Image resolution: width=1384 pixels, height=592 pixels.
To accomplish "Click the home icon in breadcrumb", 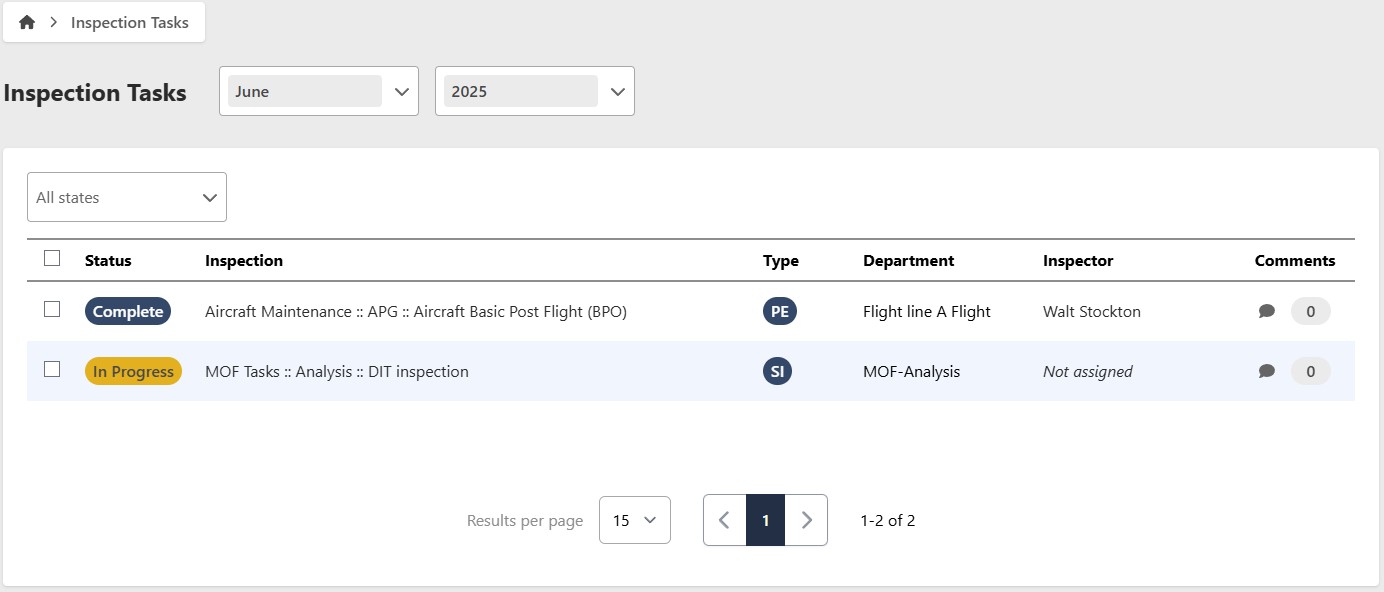I will coord(27,22).
